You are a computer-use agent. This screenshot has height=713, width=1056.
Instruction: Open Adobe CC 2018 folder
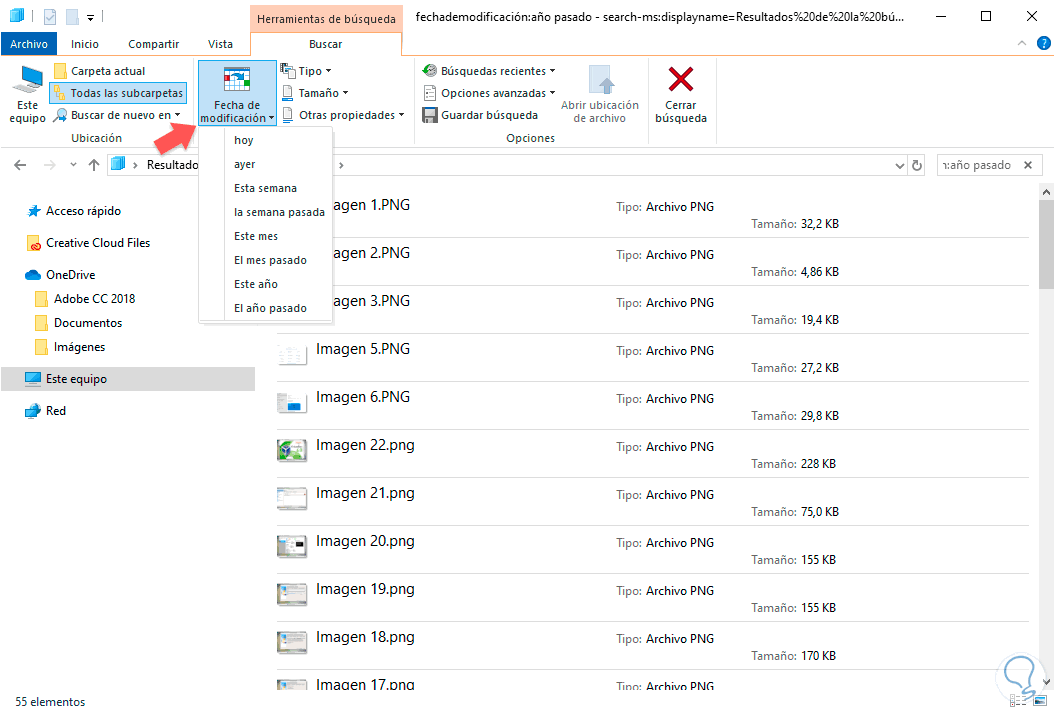click(85, 299)
